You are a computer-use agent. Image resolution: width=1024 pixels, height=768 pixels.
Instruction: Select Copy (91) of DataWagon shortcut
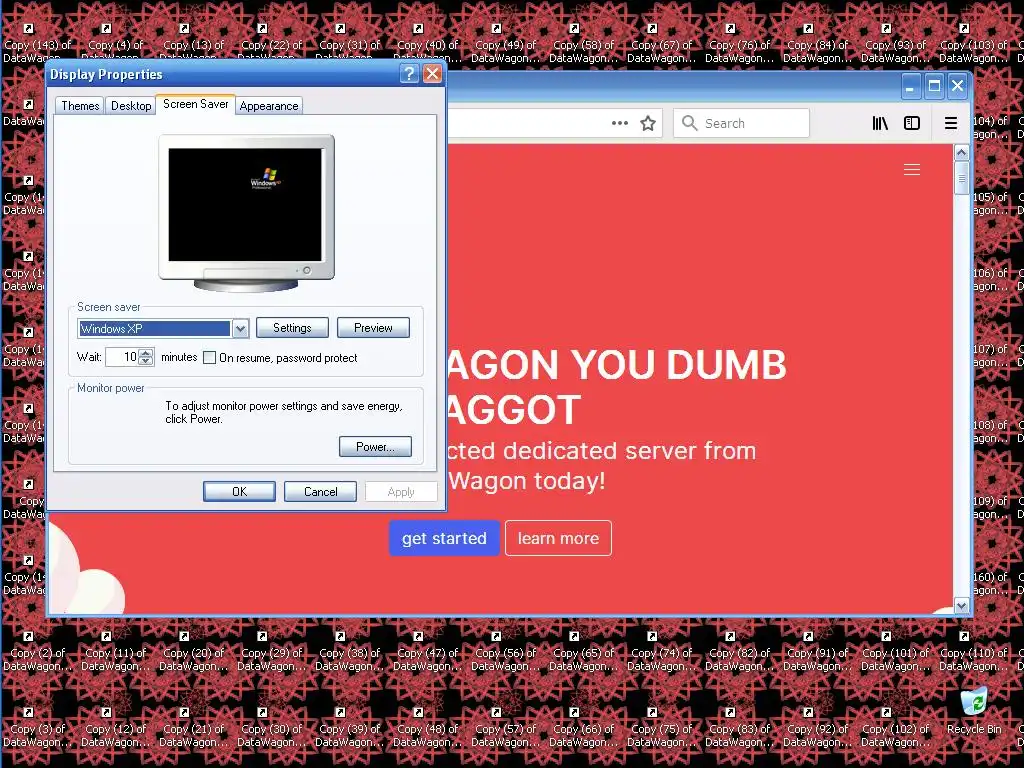[817, 651]
